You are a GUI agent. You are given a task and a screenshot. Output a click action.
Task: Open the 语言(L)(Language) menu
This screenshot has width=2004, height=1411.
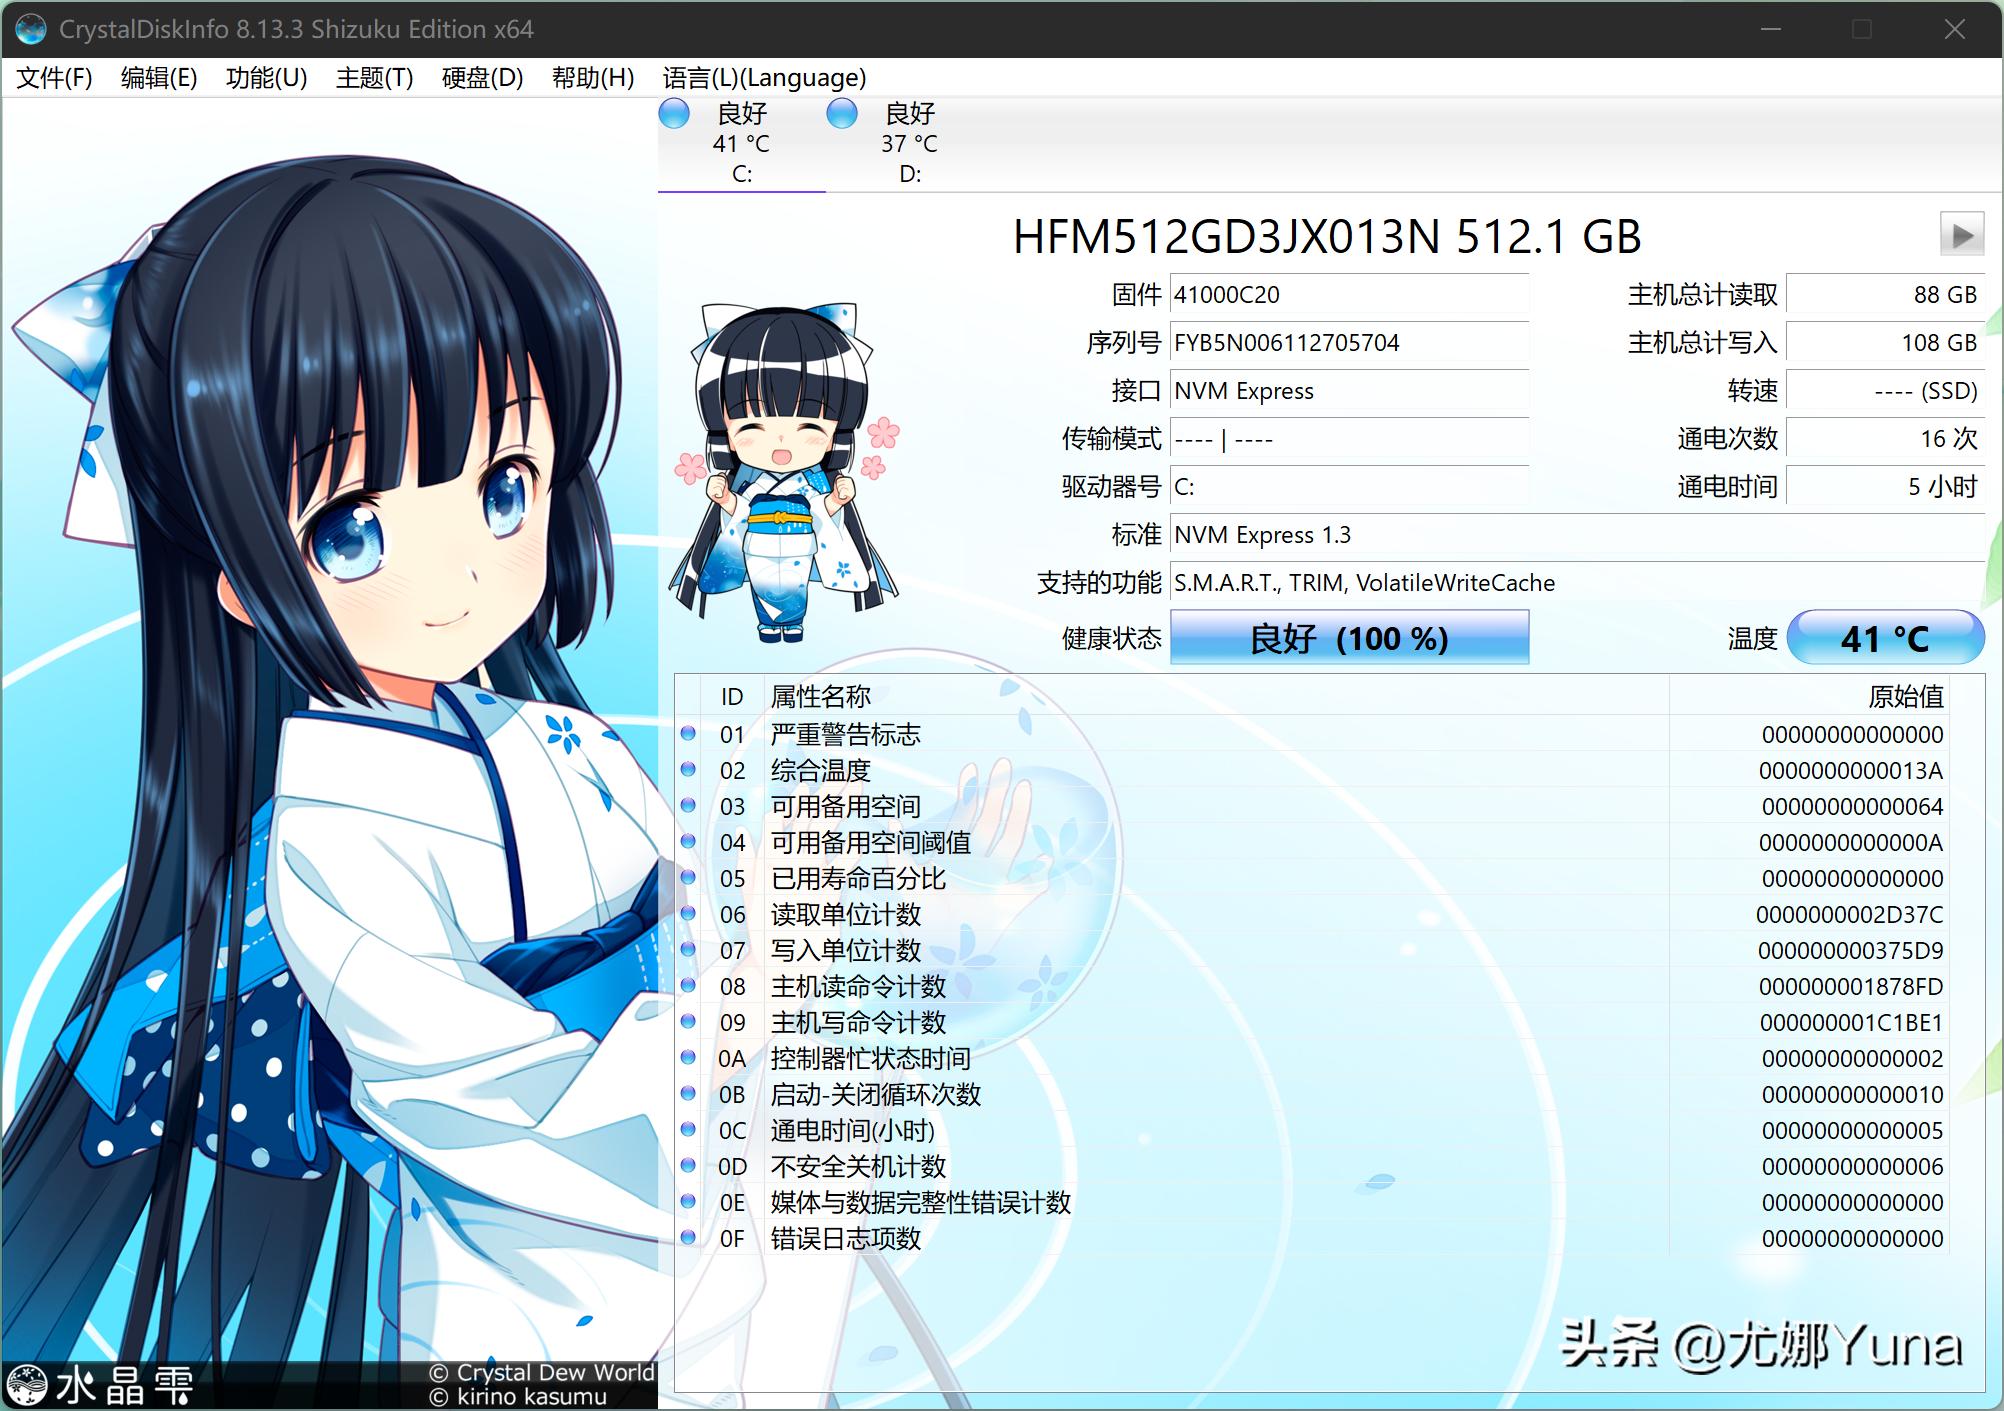(x=765, y=77)
